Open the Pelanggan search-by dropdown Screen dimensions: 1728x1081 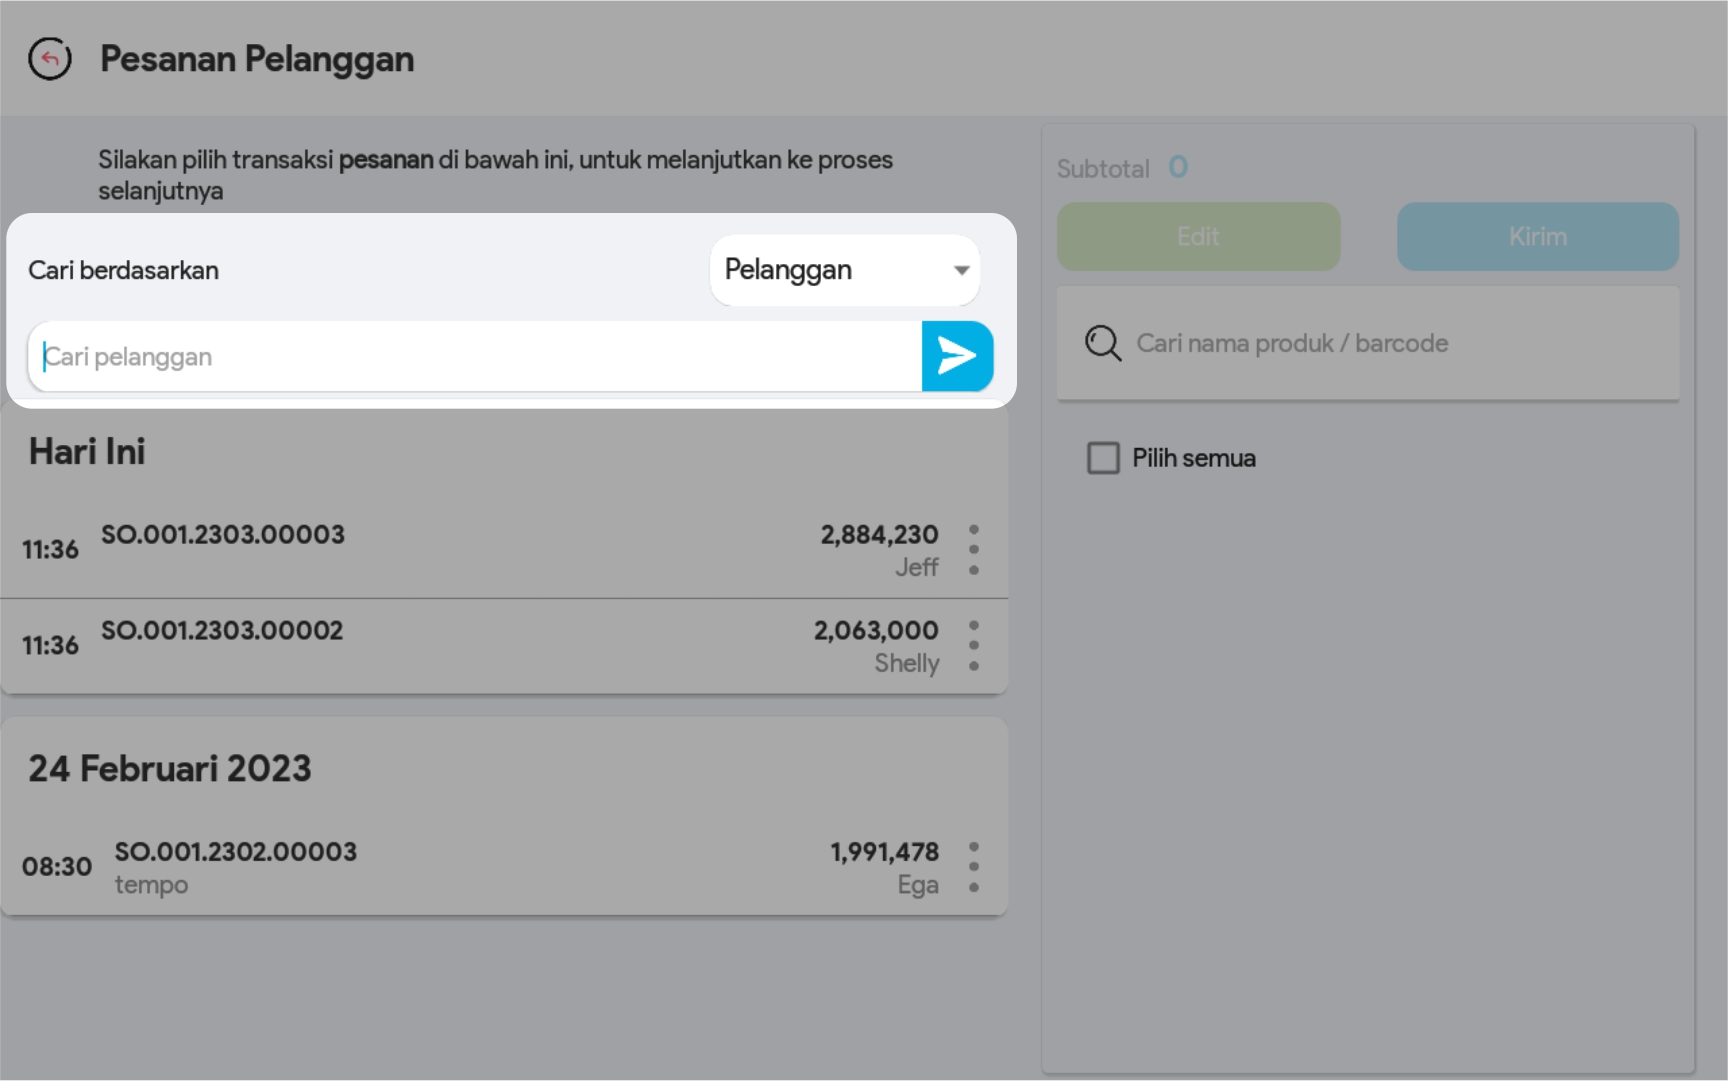tap(843, 270)
